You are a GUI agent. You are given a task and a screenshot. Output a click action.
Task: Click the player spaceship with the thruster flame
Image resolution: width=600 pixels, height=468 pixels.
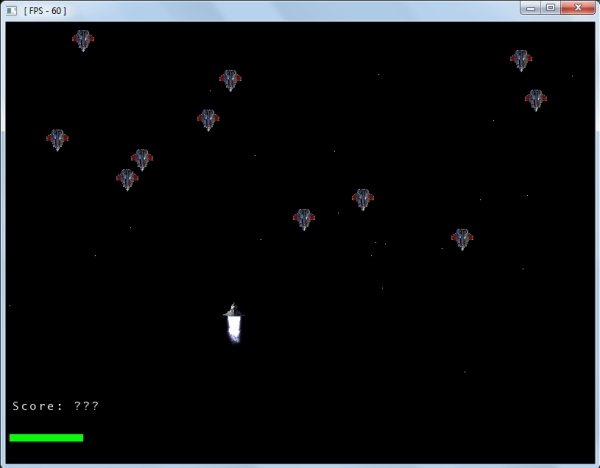[234, 322]
